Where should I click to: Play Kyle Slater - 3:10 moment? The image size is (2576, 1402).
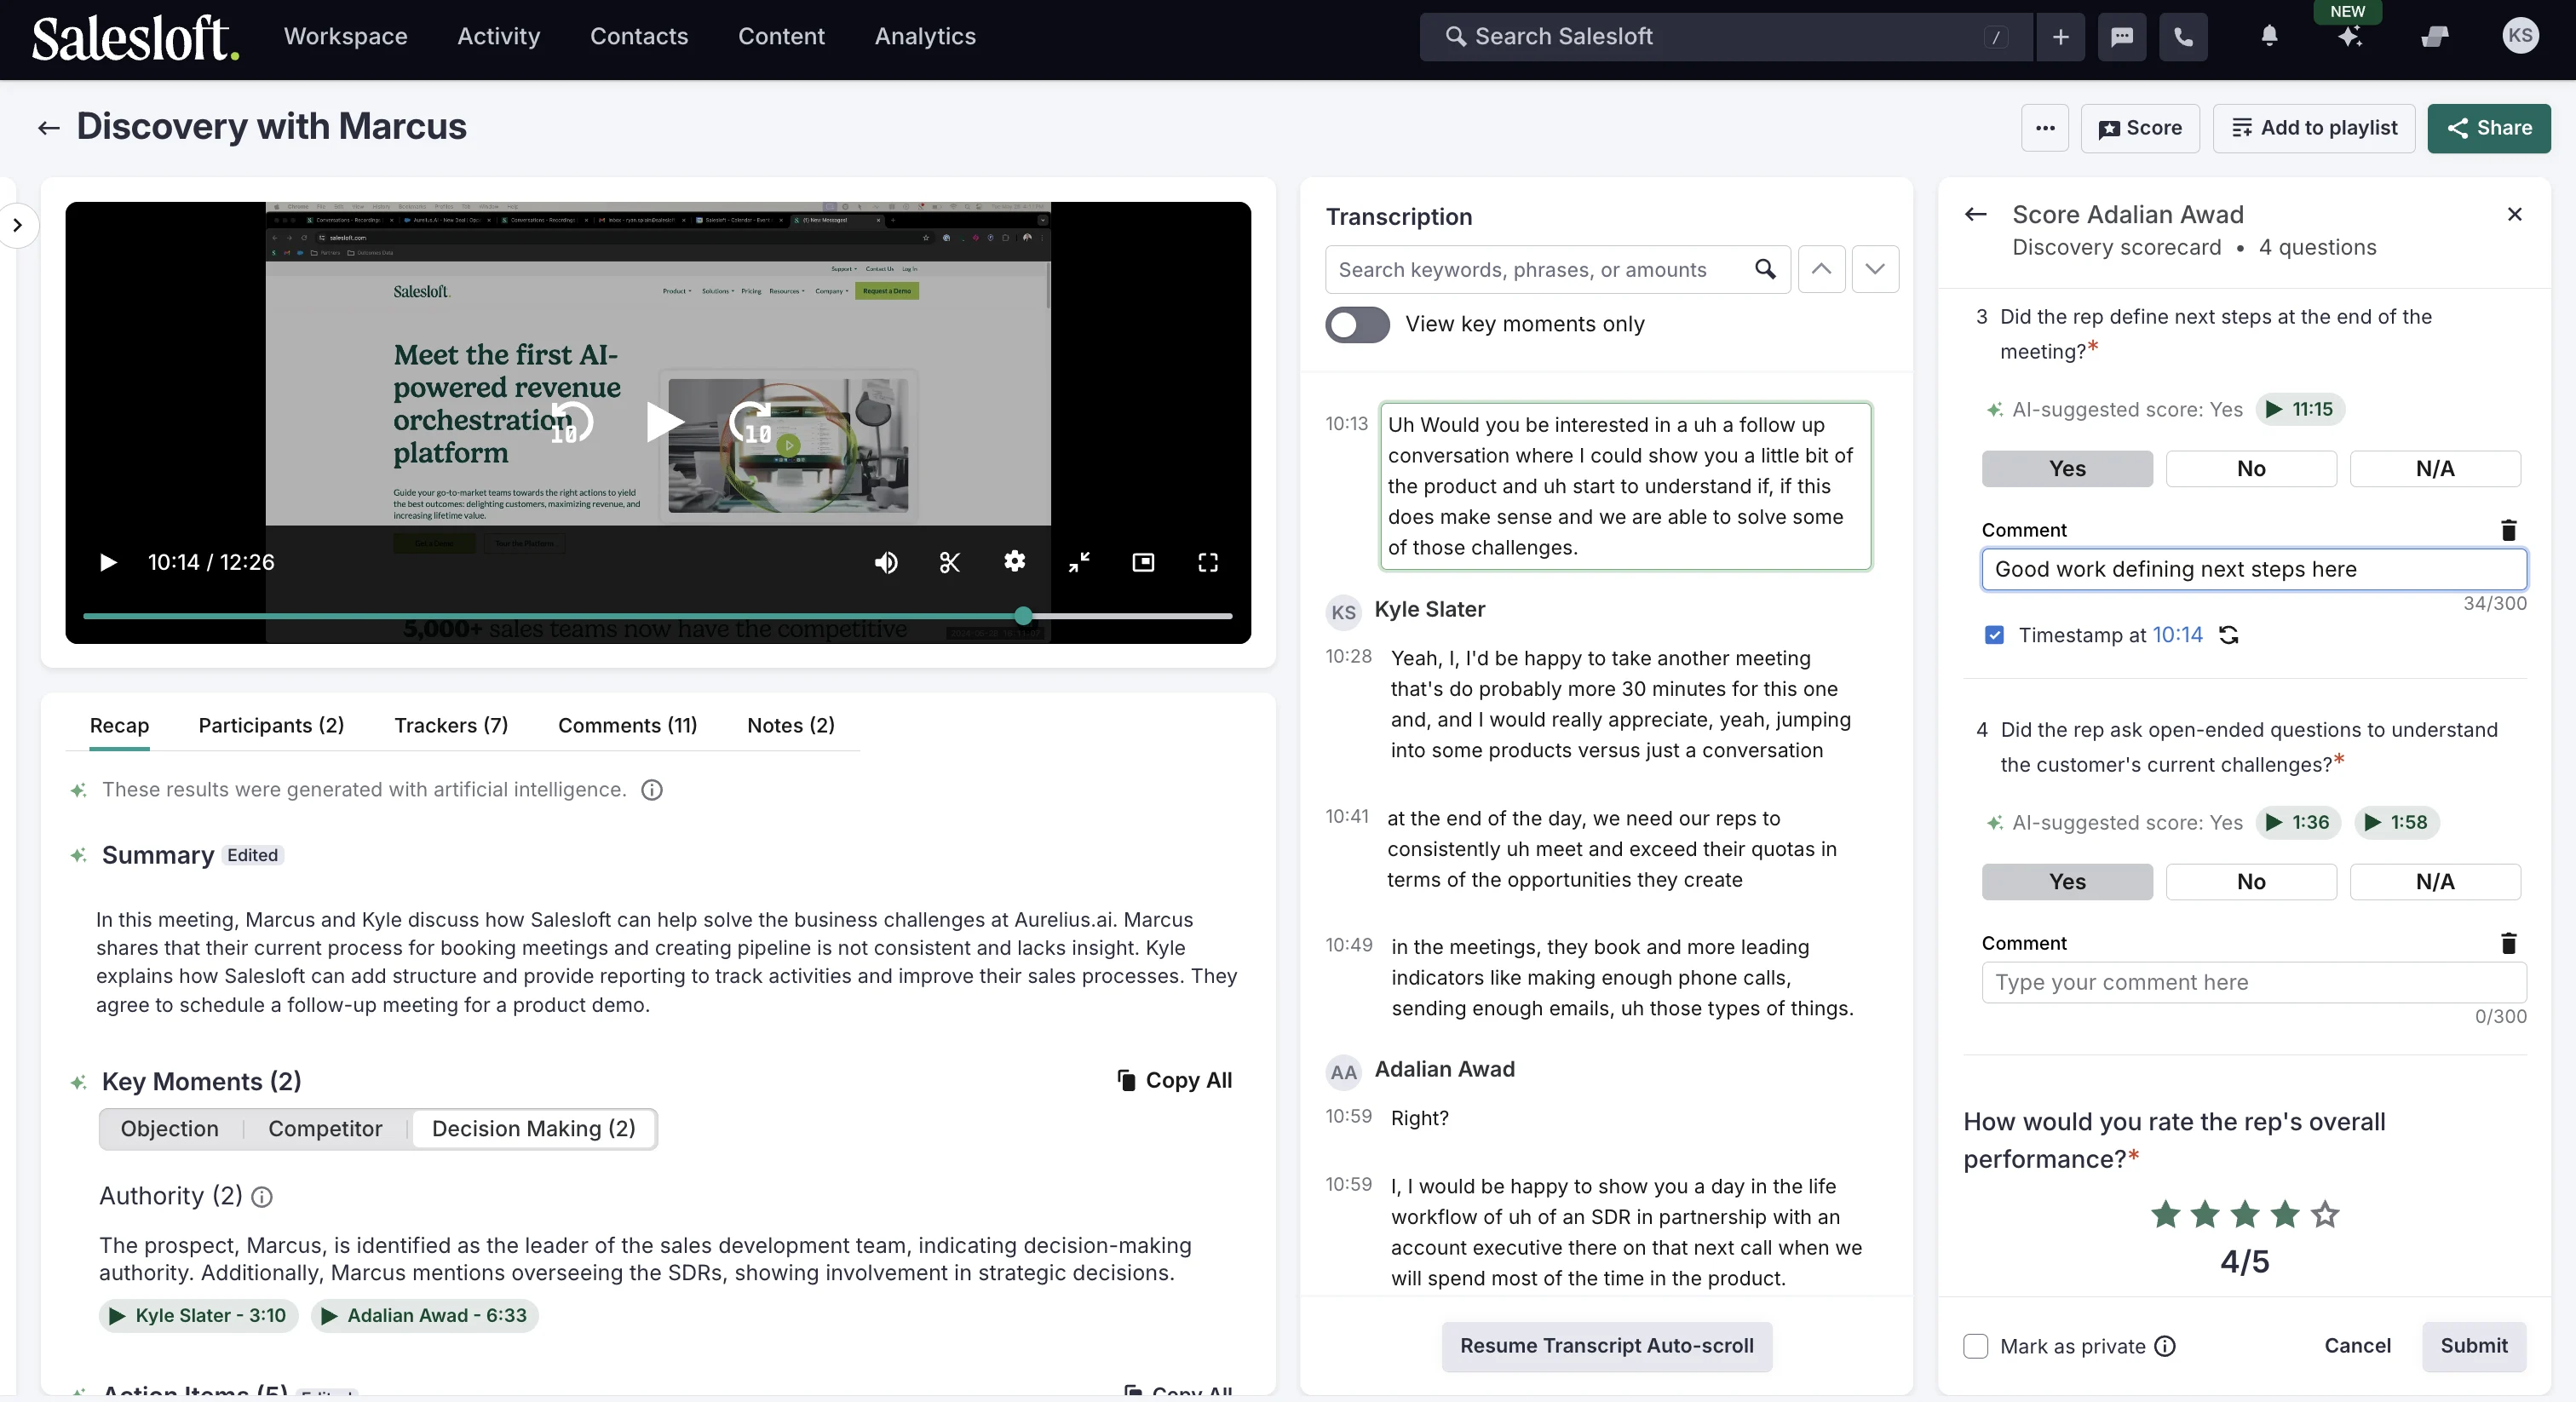tap(198, 1315)
